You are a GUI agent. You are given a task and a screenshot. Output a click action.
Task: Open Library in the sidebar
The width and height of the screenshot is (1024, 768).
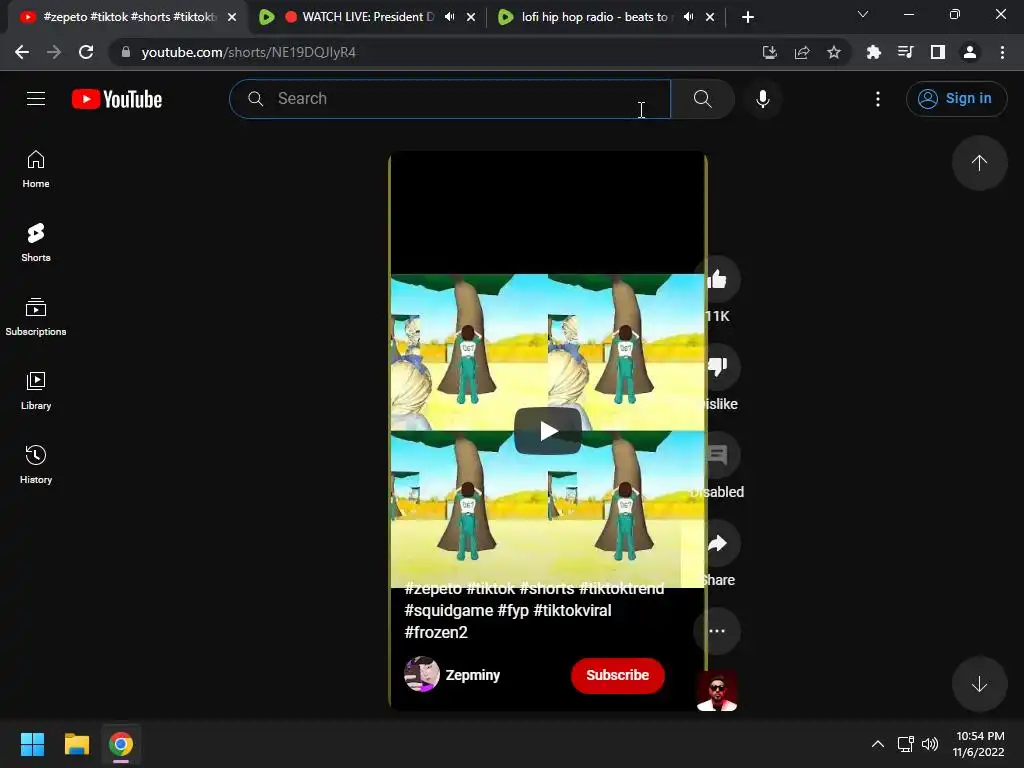(x=36, y=391)
